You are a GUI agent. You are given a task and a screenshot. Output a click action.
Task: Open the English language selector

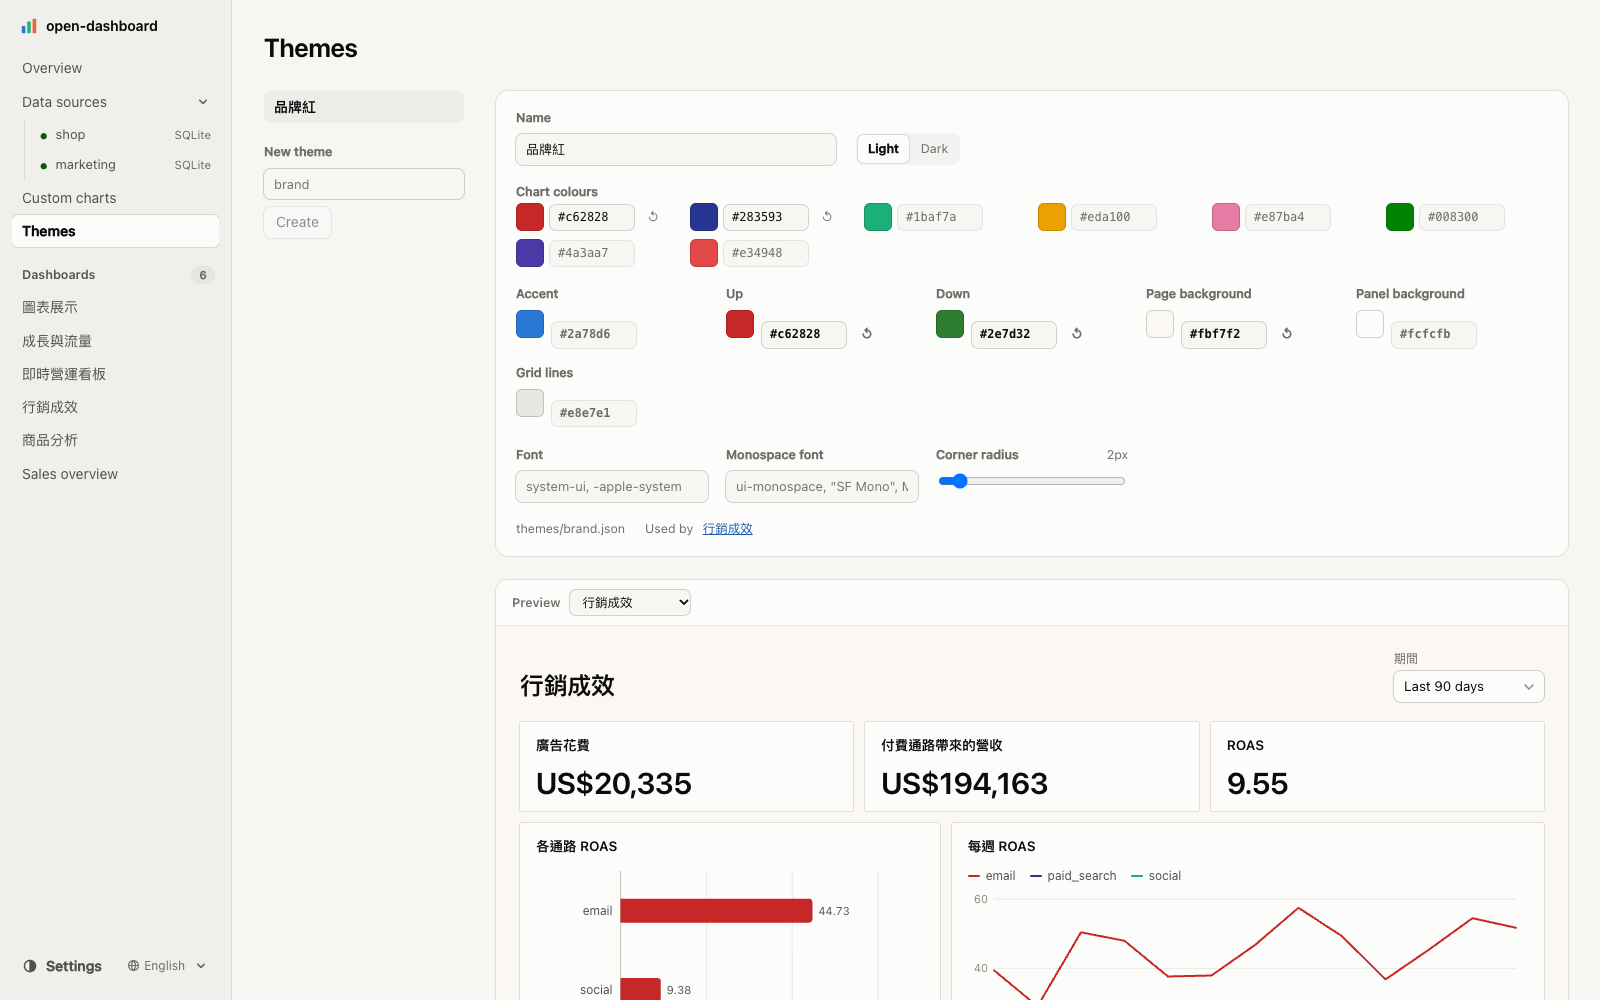coord(167,966)
